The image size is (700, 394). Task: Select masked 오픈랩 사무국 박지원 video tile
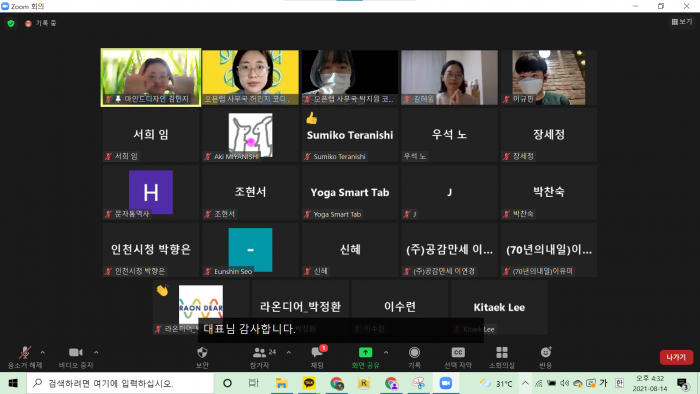point(350,78)
